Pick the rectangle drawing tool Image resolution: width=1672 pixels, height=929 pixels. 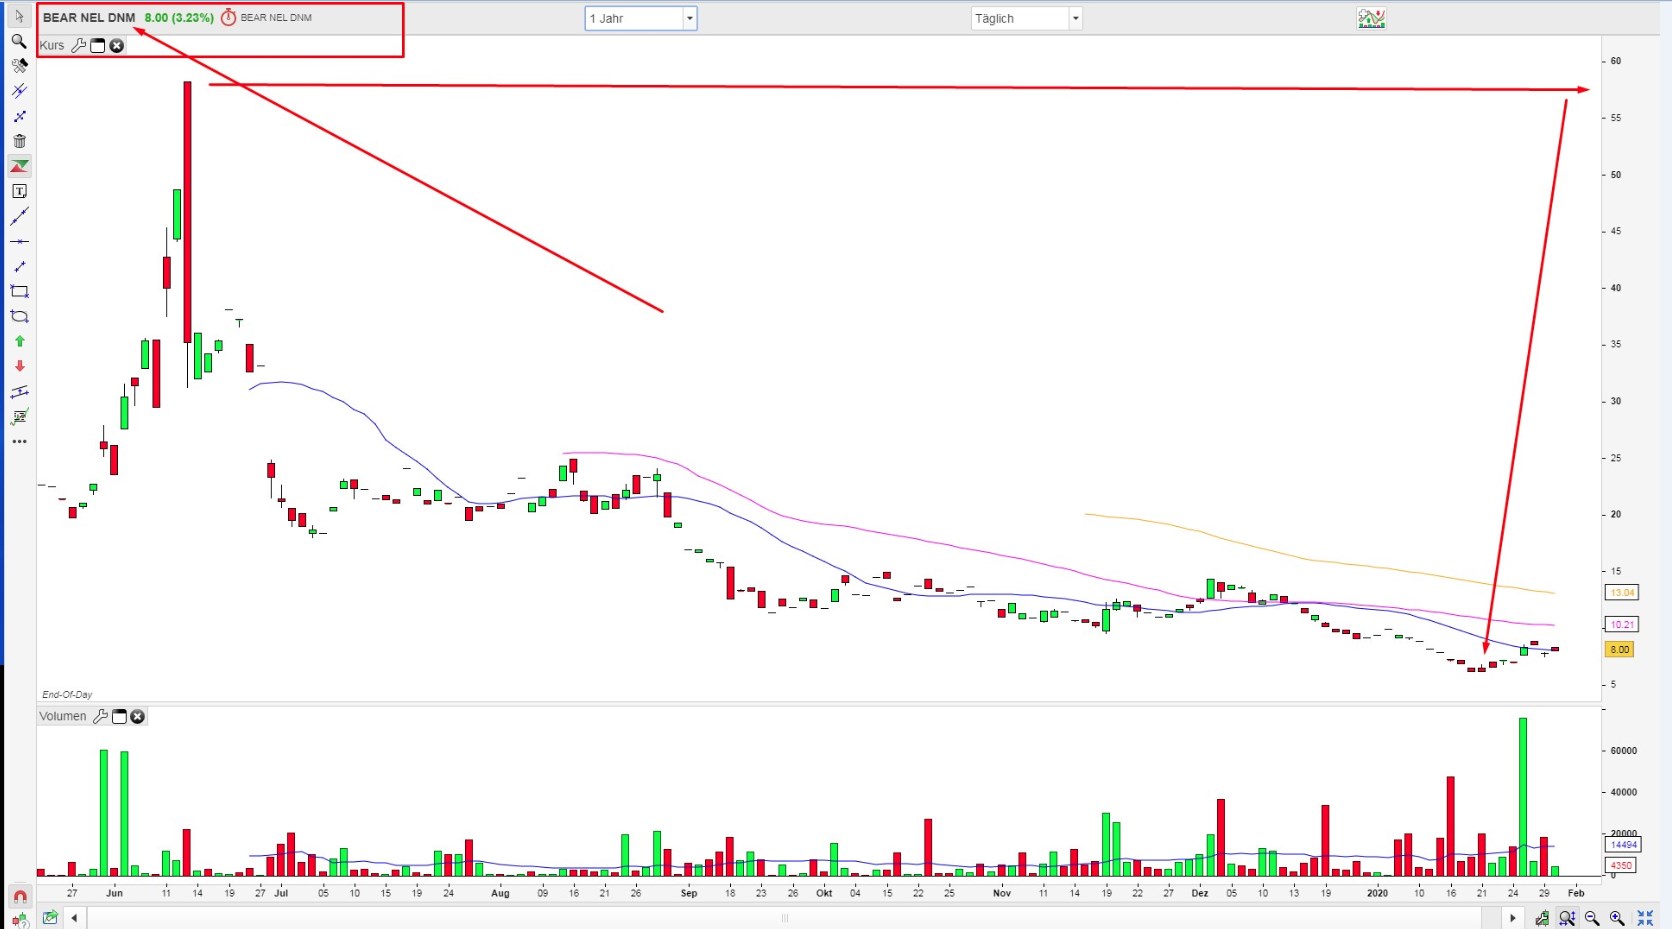point(19,291)
